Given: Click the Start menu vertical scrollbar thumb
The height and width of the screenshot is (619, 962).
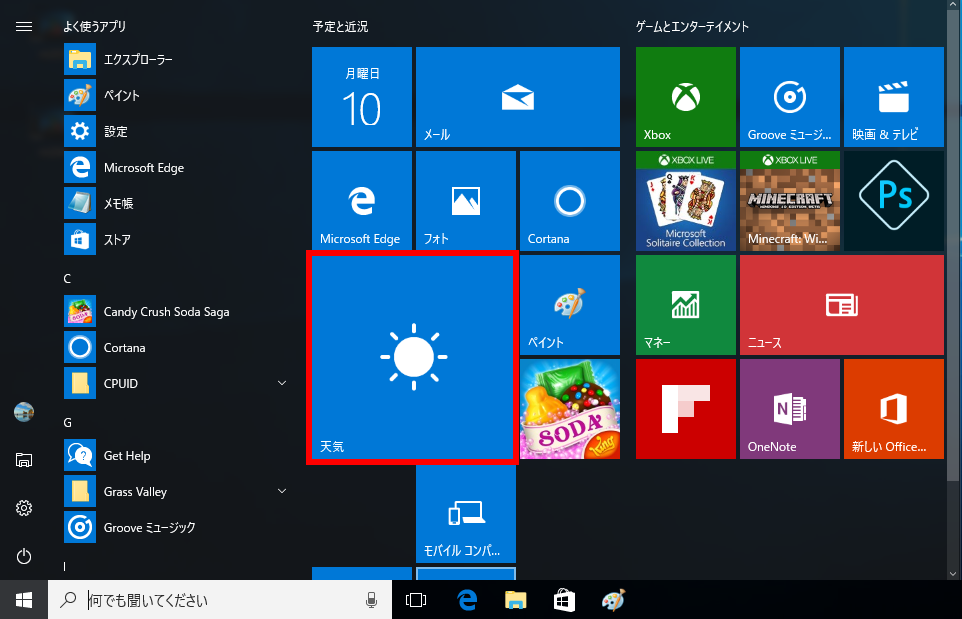Looking at the screenshot, I should [x=953, y=245].
